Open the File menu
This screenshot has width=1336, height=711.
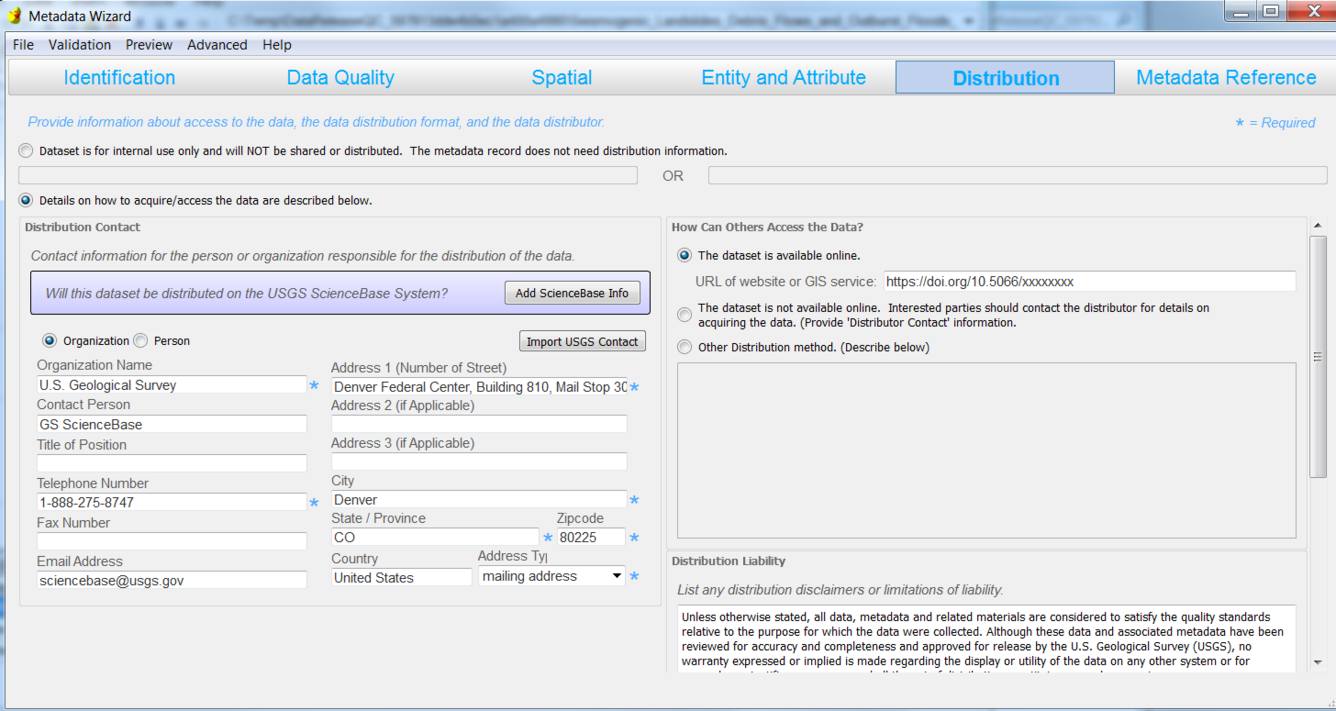23,45
